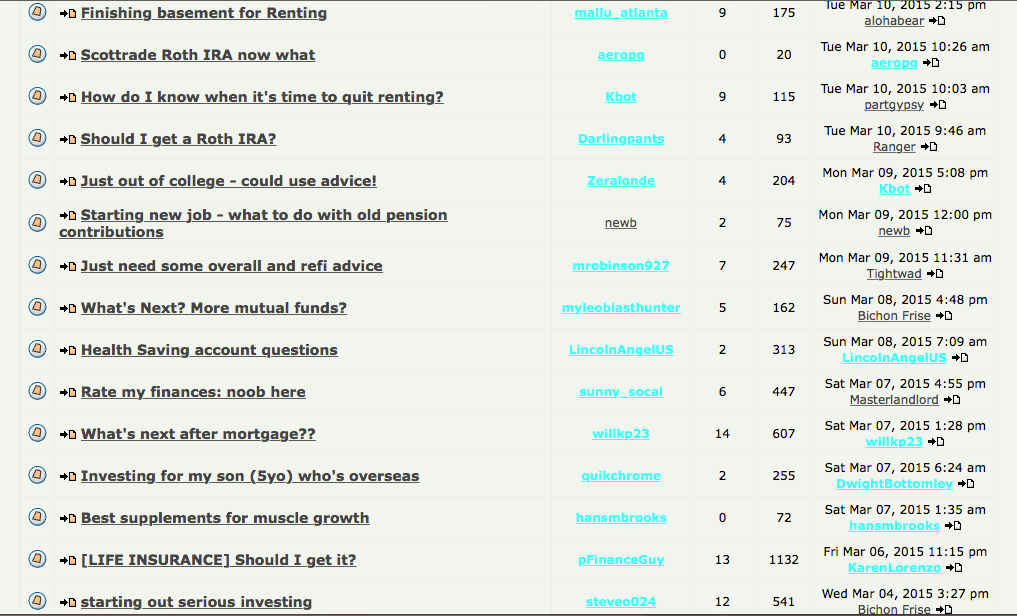The width and height of the screenshot is (1017, 616).
Task: Open 'How do I know when it's time to quit renting?'
Action: 262,97
